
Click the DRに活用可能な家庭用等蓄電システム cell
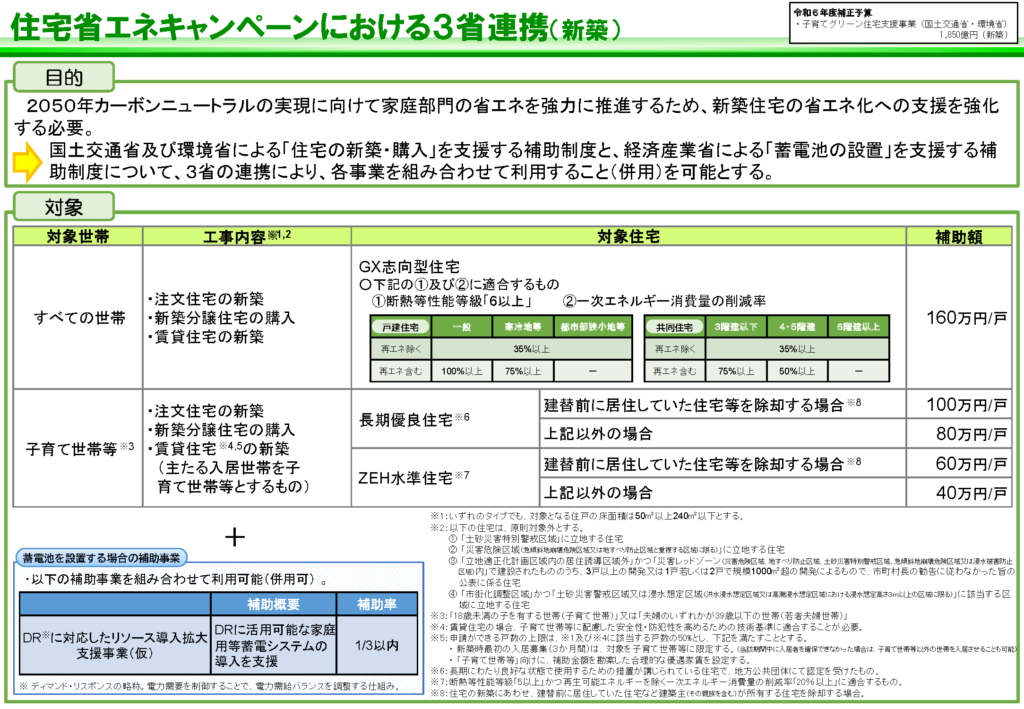pos(274,645)
